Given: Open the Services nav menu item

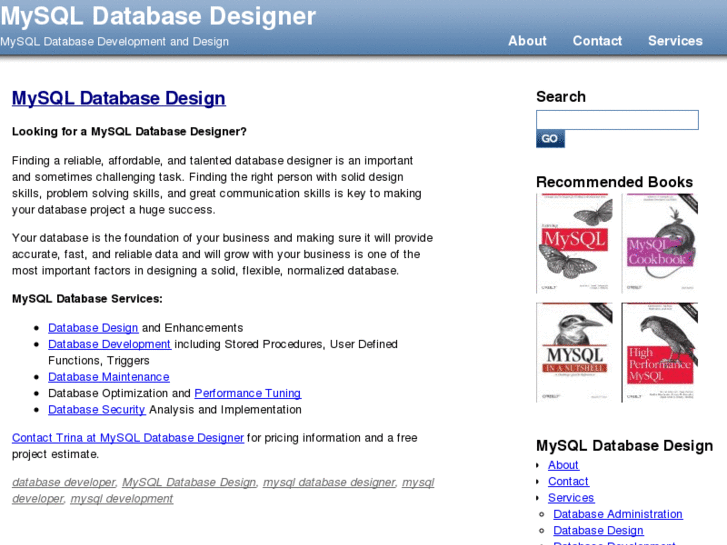Looking at the screenshot, I should pos(675,41).
